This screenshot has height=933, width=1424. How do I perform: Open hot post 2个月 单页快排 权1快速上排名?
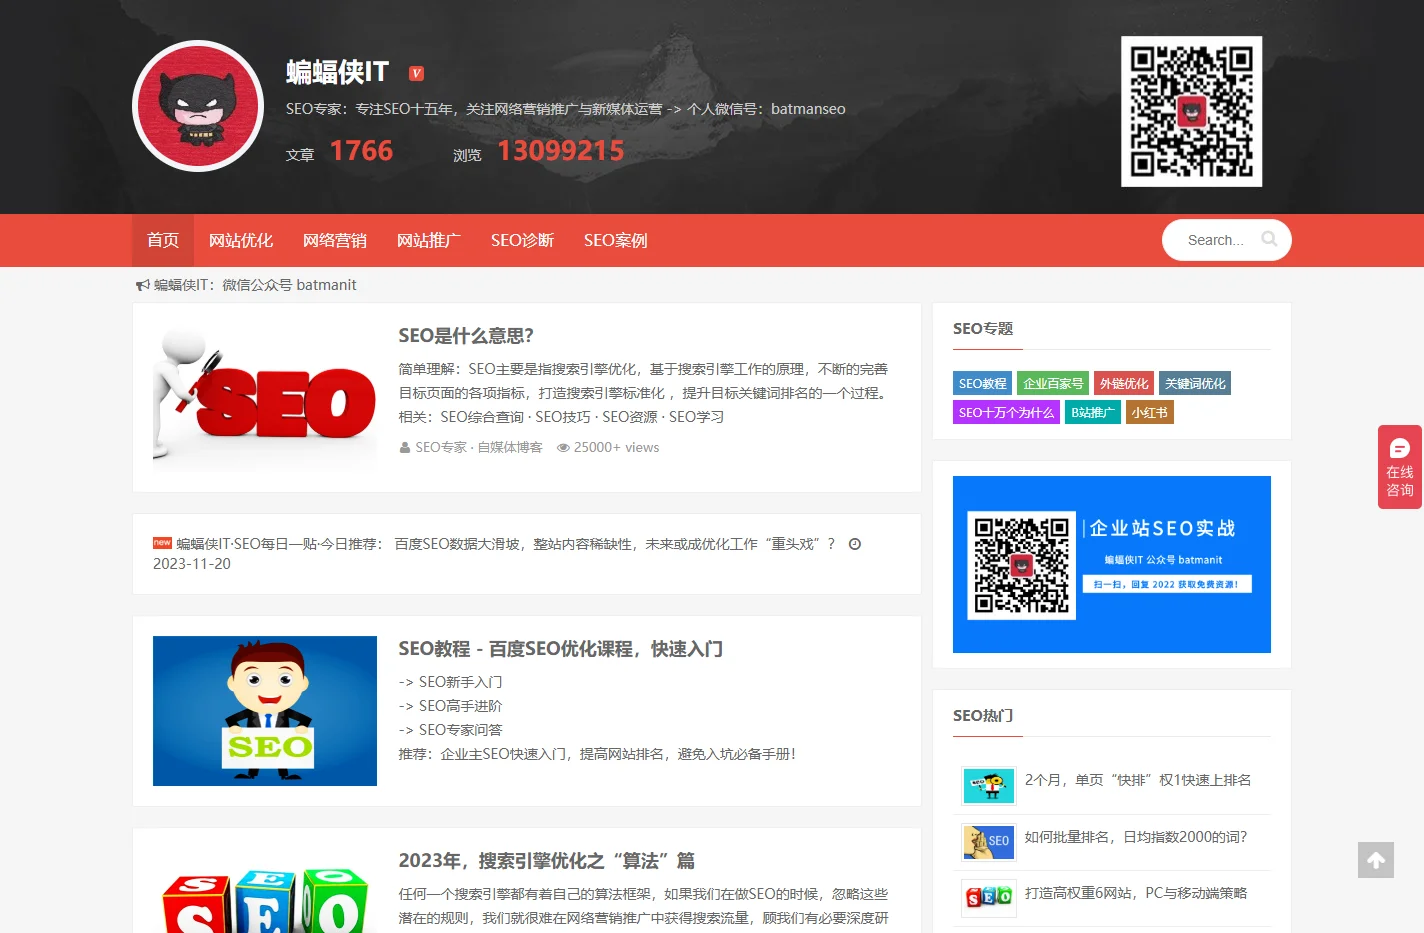coord(1138,780)
